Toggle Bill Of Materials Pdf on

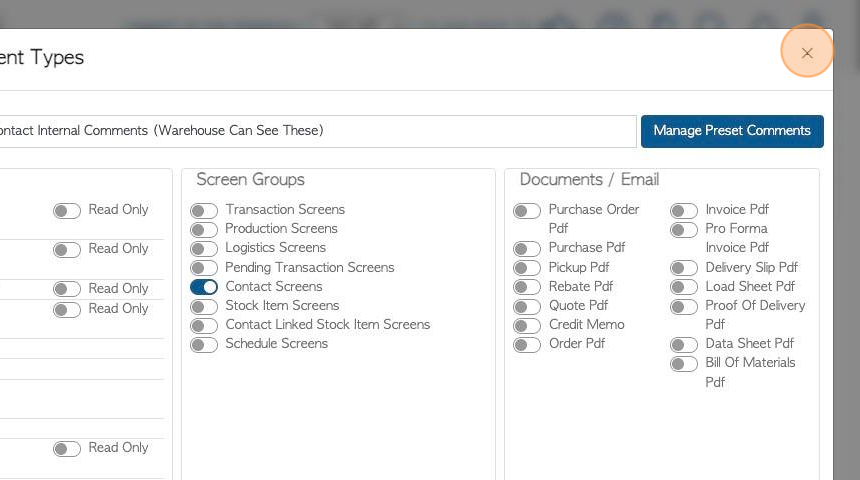pos(684,364)
